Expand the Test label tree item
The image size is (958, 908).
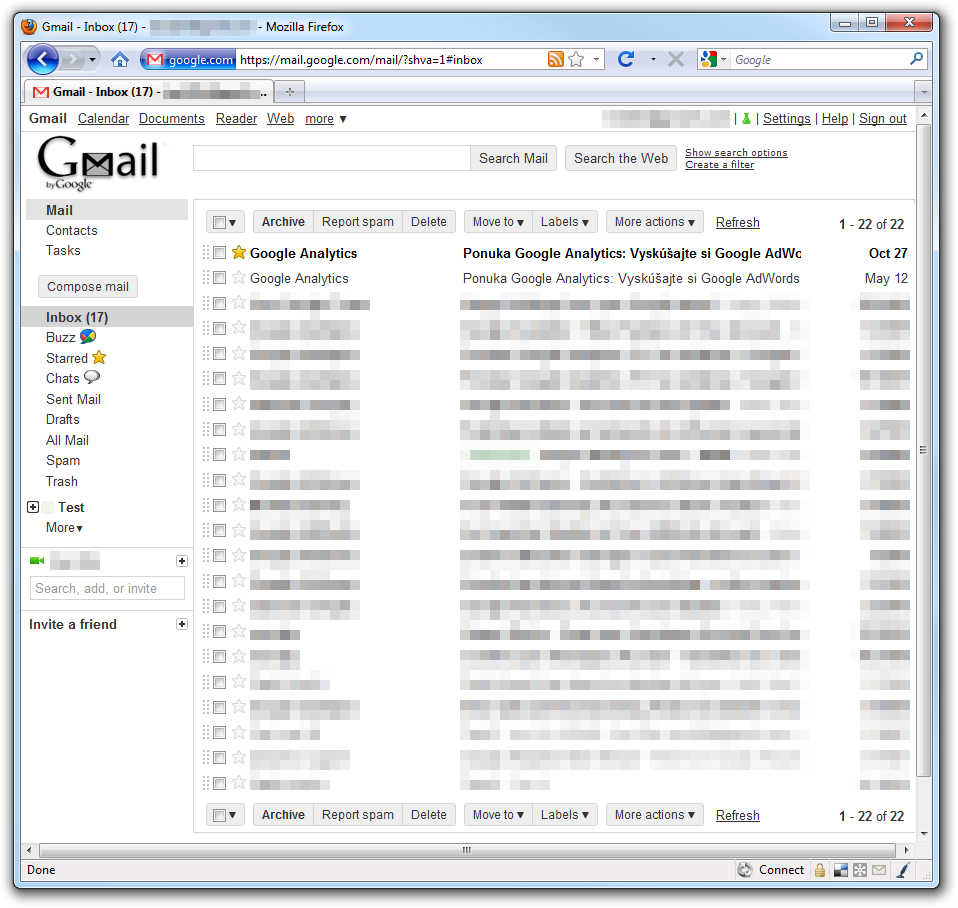coord(33,508)
